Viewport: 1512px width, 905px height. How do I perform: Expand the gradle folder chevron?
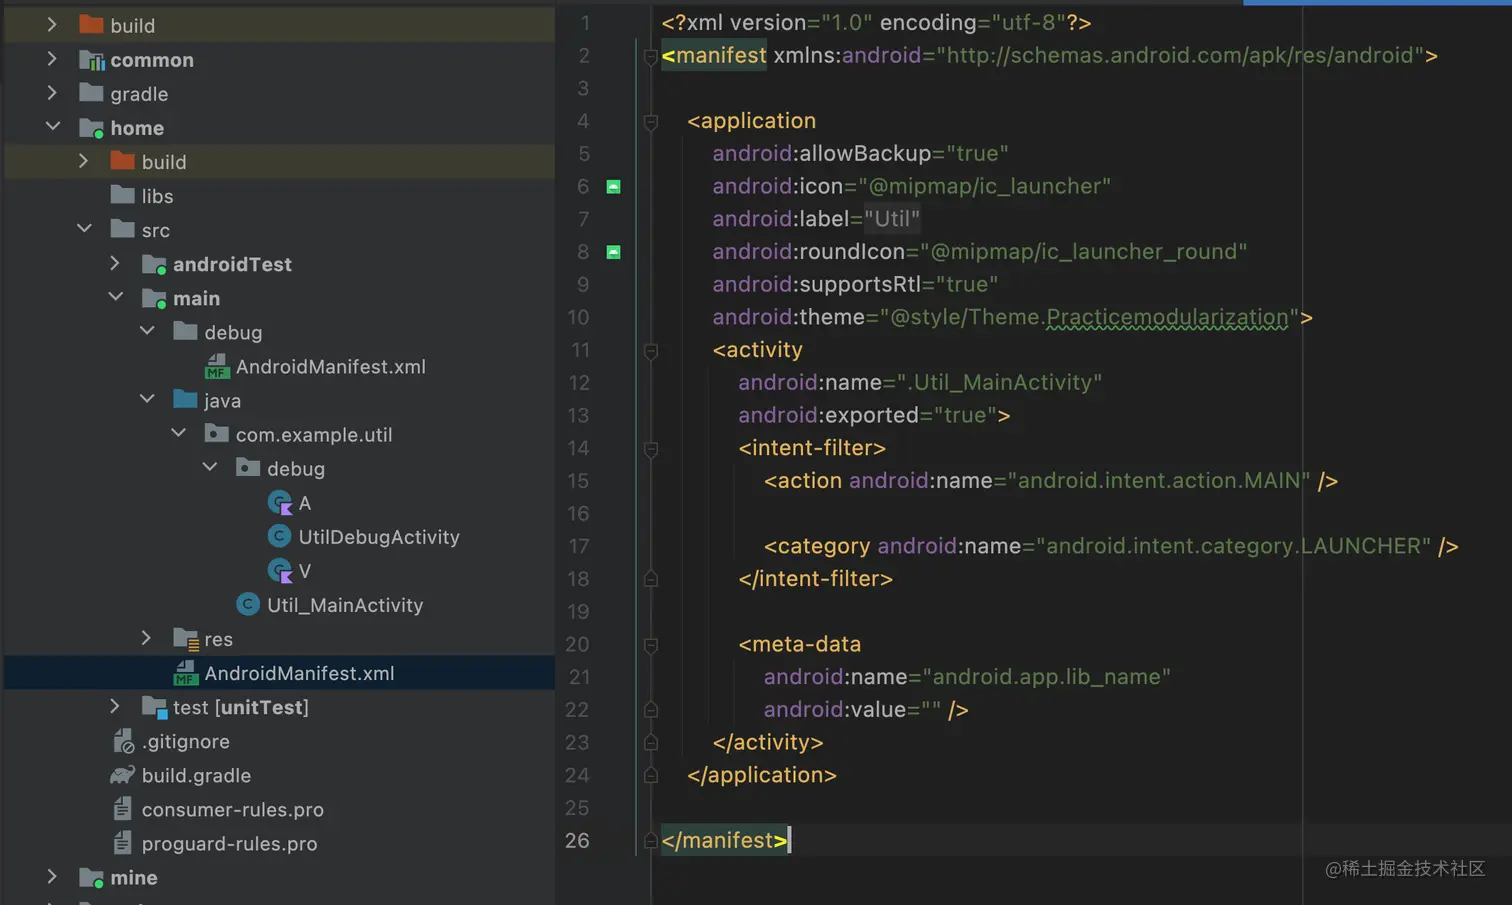coord(52,93)
